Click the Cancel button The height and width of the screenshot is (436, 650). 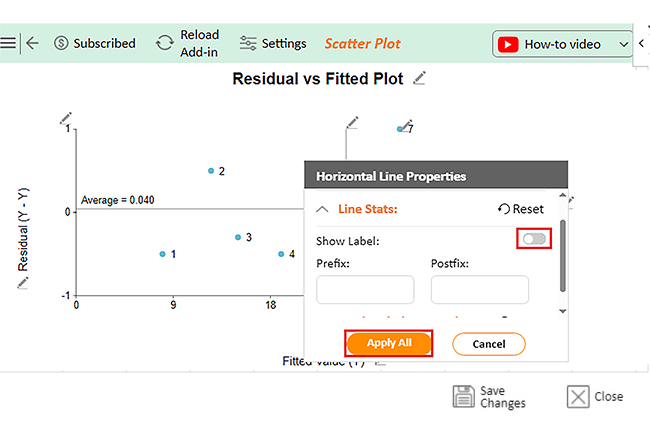(x=489, y=344)
